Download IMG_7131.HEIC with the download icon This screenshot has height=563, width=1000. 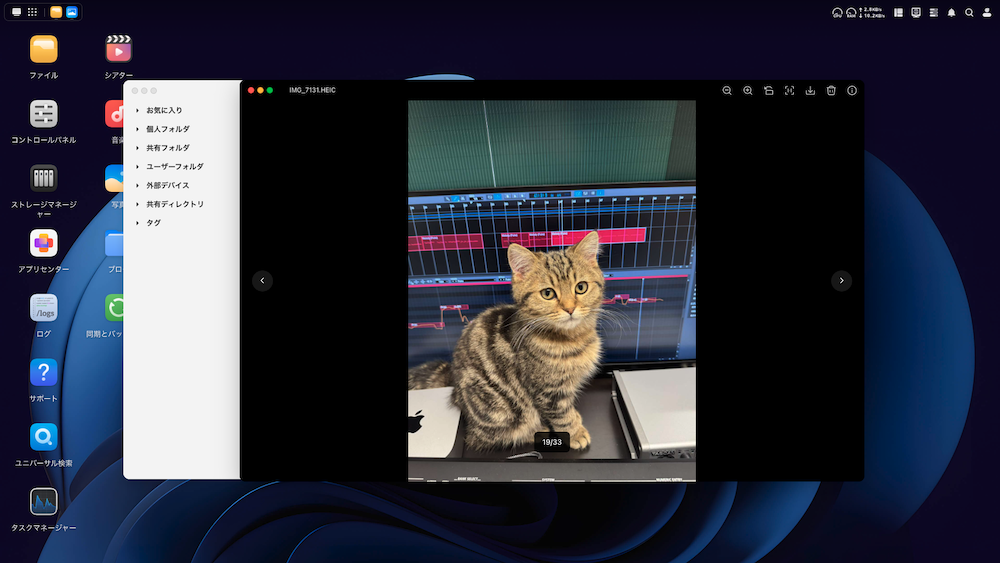(810, 90)
